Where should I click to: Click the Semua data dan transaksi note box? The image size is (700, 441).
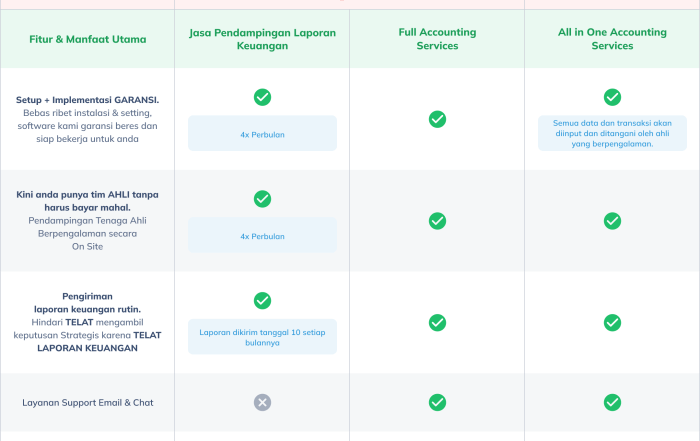tap(612, 133)
